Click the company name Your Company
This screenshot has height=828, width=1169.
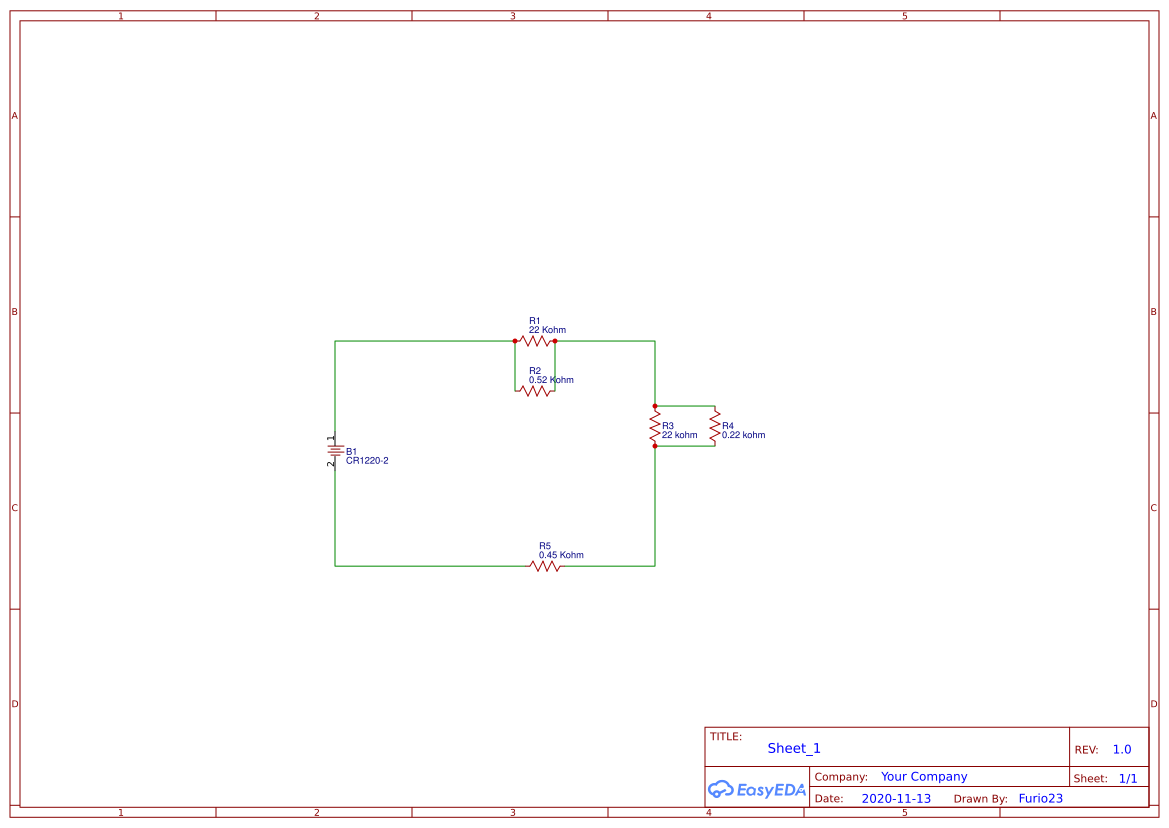pyautogui.click(x=924, y=776)
